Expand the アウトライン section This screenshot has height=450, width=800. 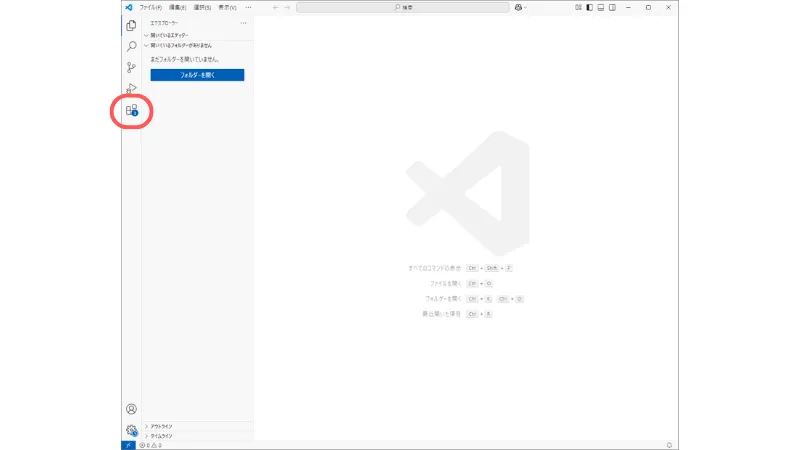point(160,426)
